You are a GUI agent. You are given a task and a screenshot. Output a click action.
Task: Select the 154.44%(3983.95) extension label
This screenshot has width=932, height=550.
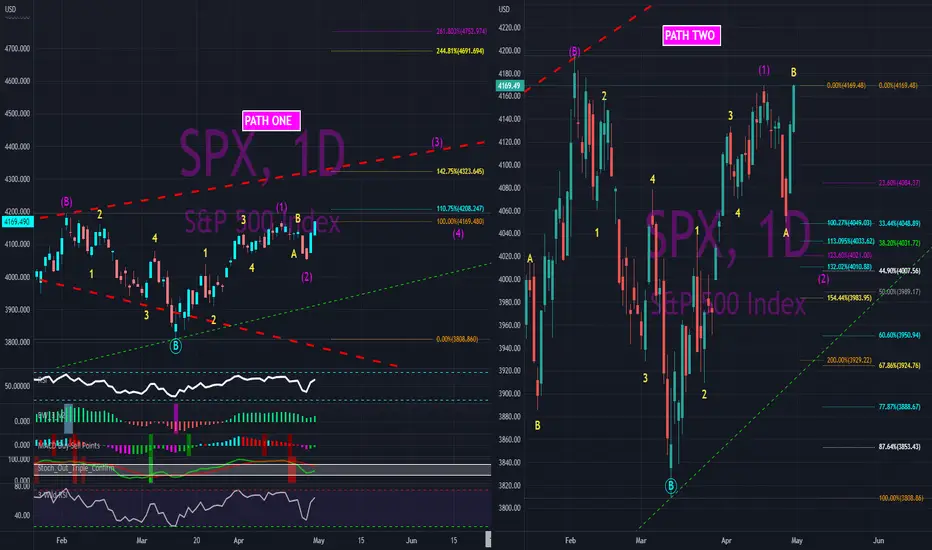pyautogui.click(x=849, y=298)
